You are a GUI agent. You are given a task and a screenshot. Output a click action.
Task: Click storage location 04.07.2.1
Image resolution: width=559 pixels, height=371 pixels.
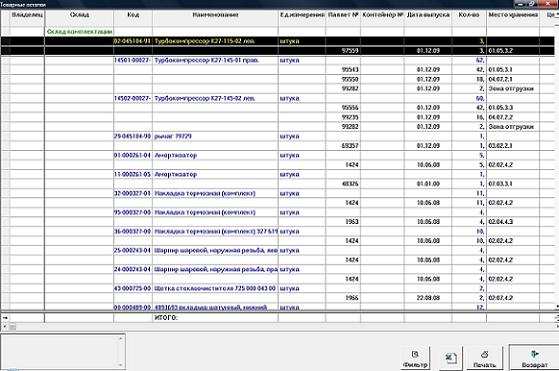coord(513,79)
